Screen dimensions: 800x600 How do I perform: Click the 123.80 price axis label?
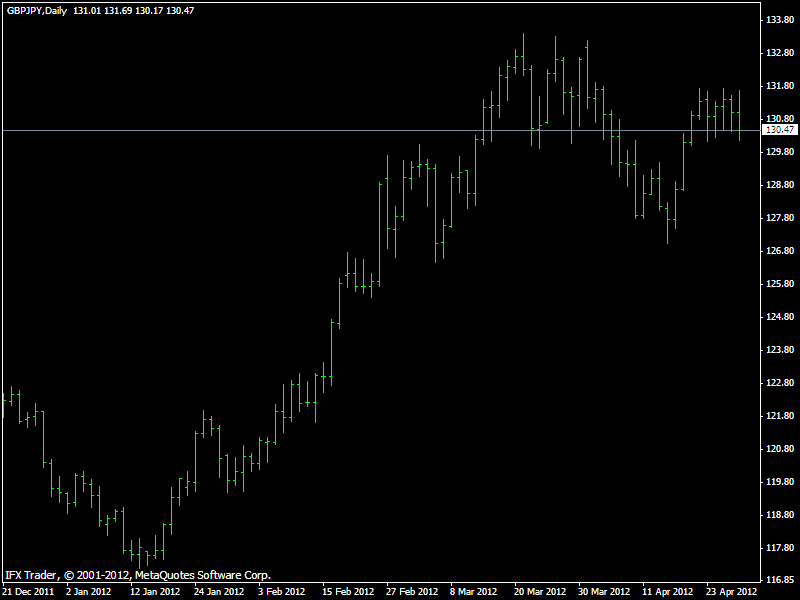coord(780,350)
